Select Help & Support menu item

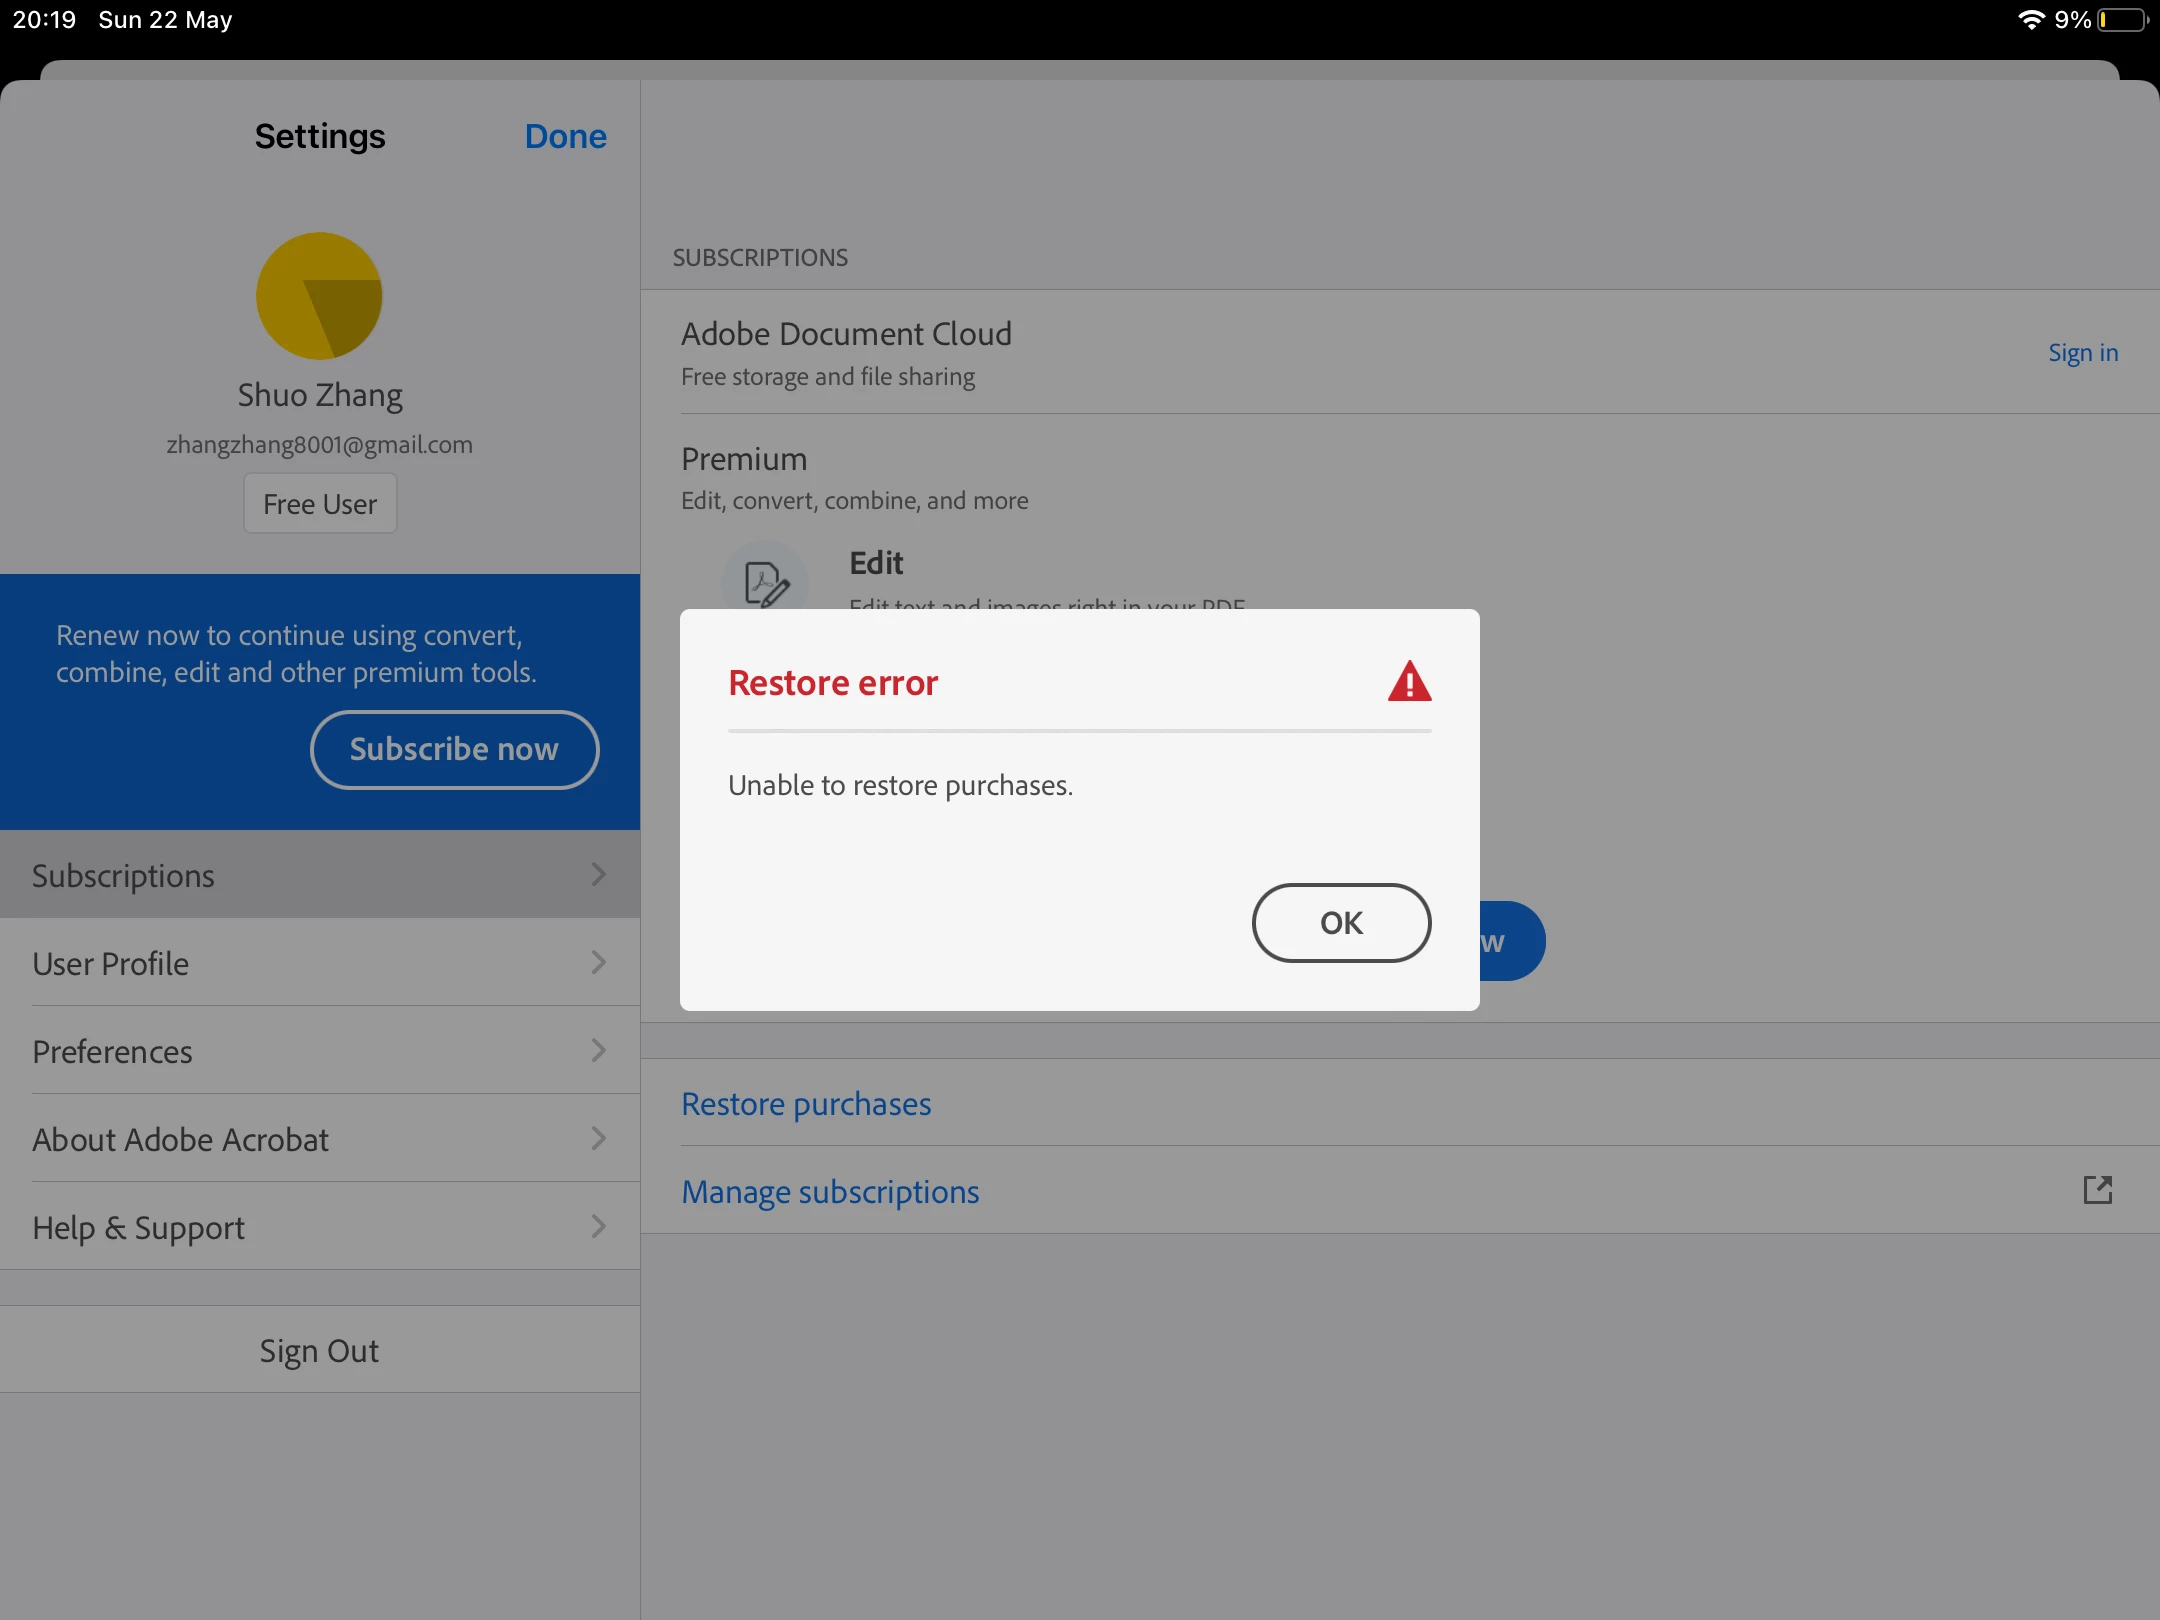138,1228
